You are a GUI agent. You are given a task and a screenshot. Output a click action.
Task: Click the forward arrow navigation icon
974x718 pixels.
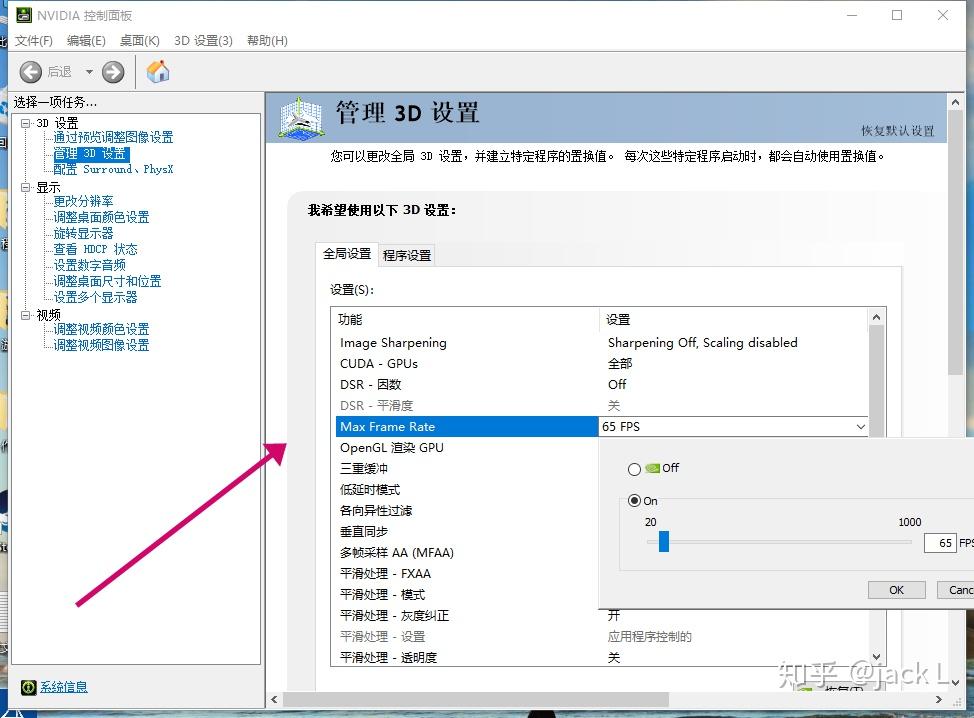click(113, 72)
